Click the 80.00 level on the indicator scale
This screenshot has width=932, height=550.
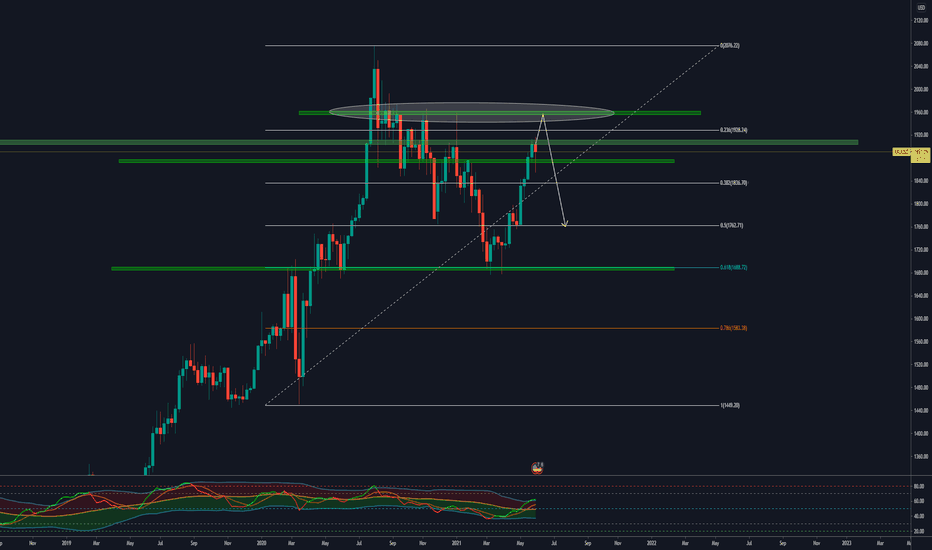tap(919, 486)
